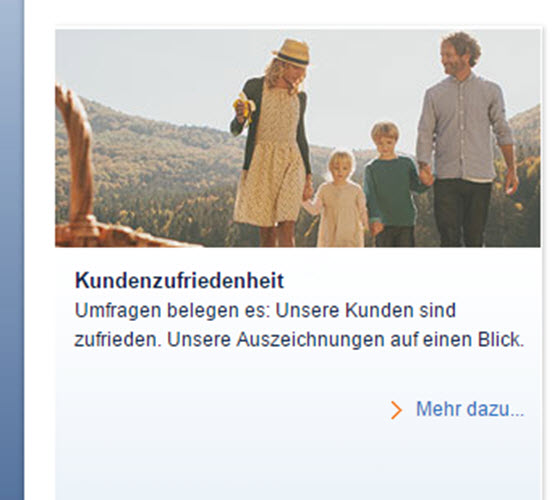Click the orange chevron arrow icon

click(x=396, y=410)
